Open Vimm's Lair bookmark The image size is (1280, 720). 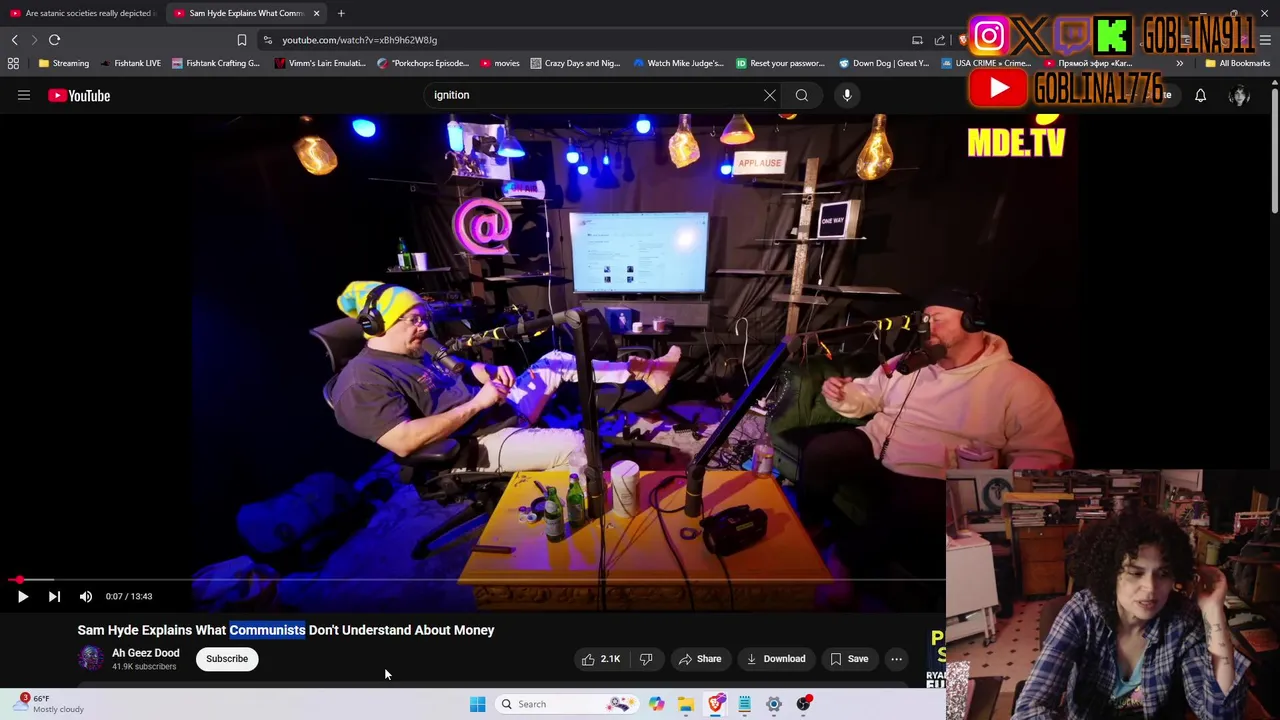tap(320, 63)
